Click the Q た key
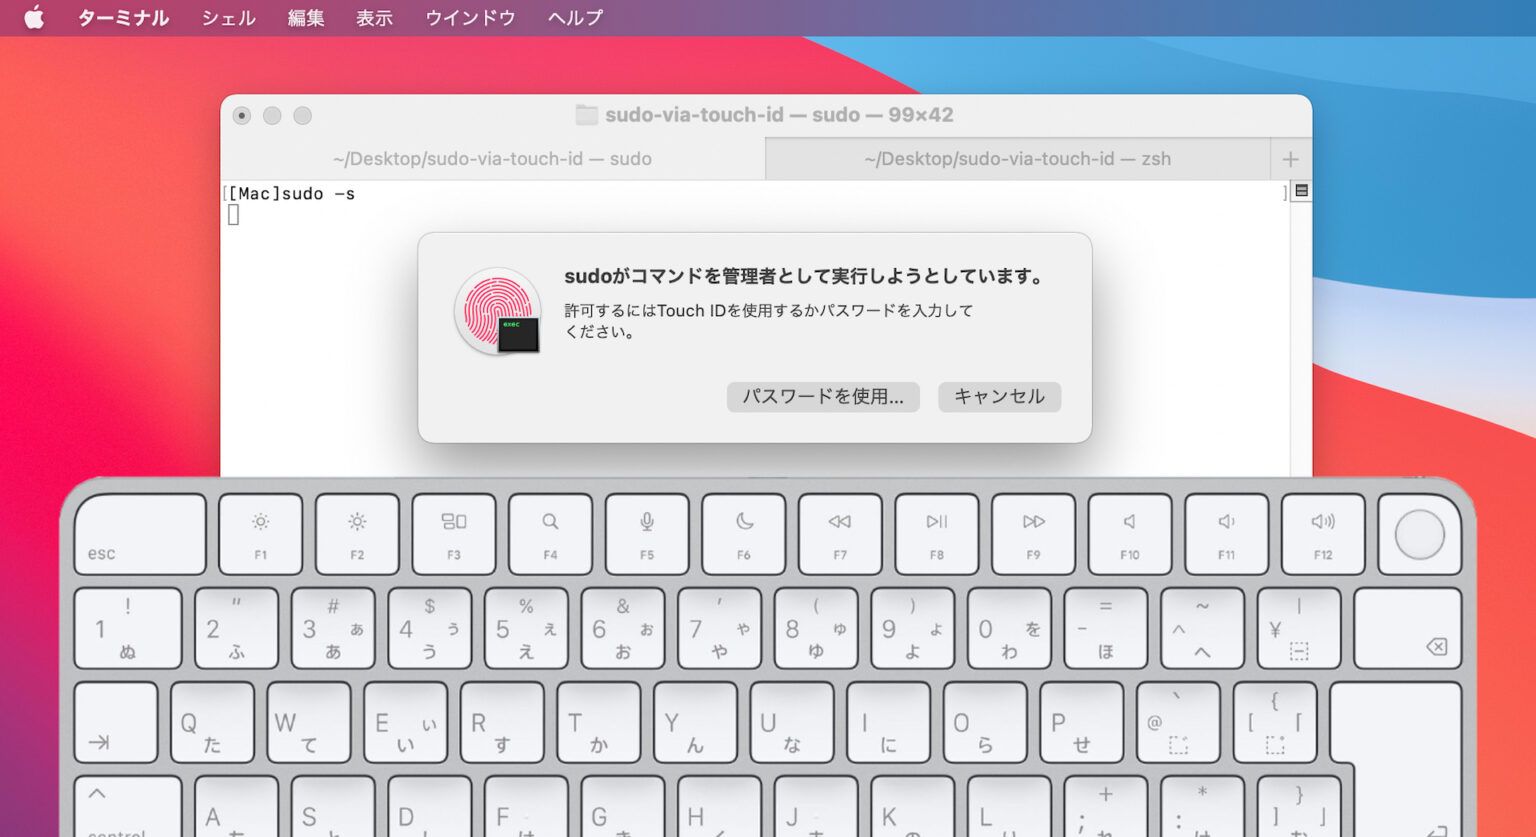This screenshot has height=837, width=1536. click(x=212, y=722)
